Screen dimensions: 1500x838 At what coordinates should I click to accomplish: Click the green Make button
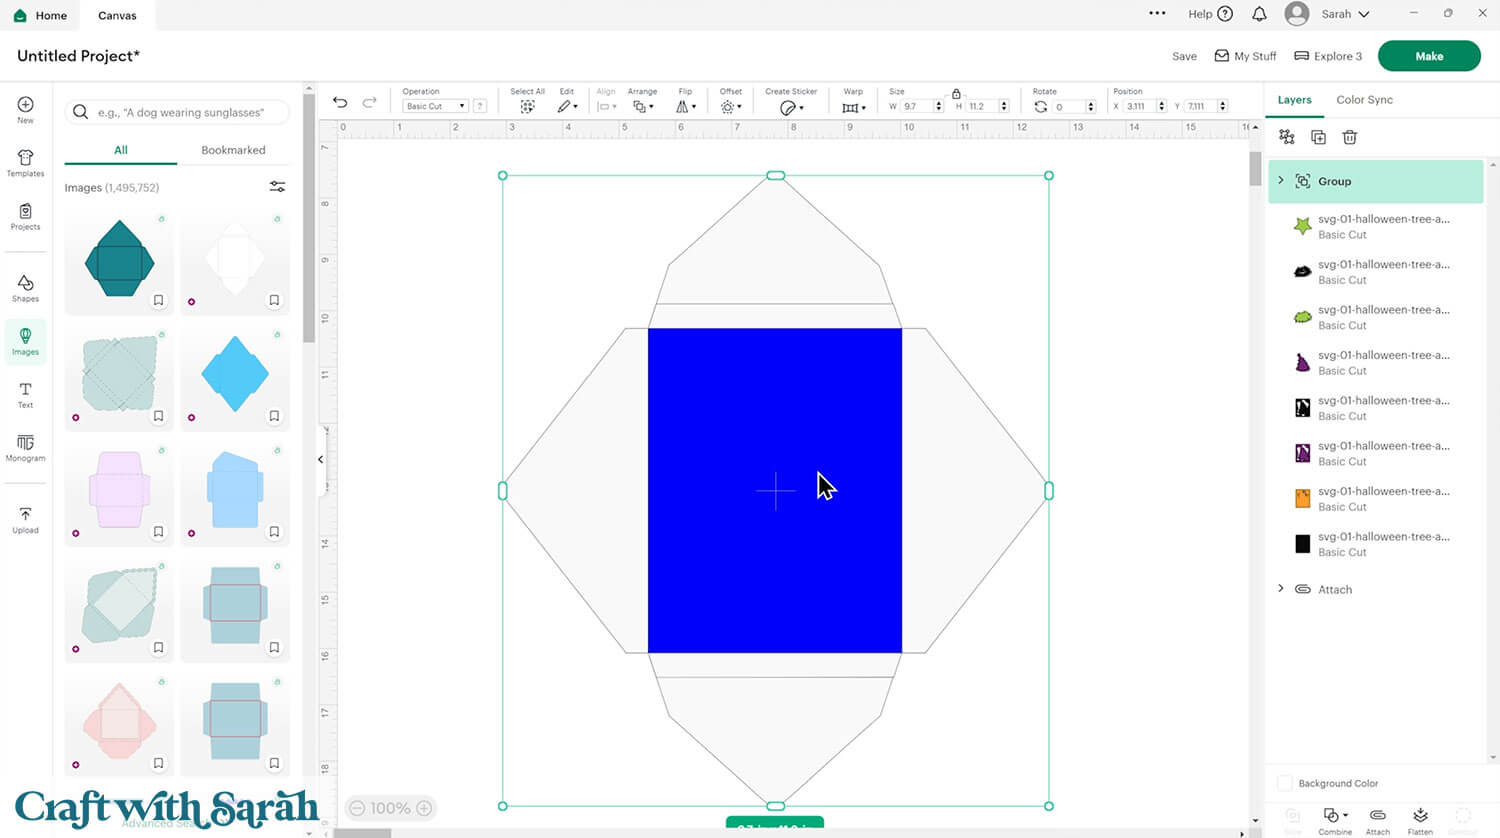pyautogui.click(x=1429, y=56)
